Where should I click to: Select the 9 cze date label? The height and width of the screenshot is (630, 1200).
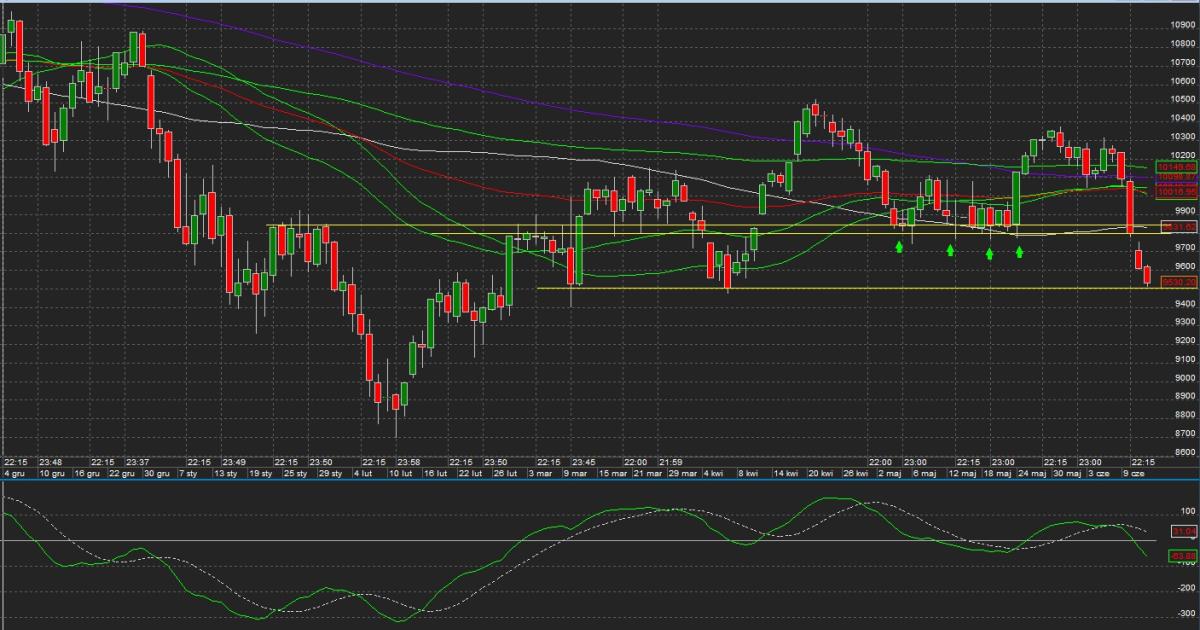coord(1135,472)
